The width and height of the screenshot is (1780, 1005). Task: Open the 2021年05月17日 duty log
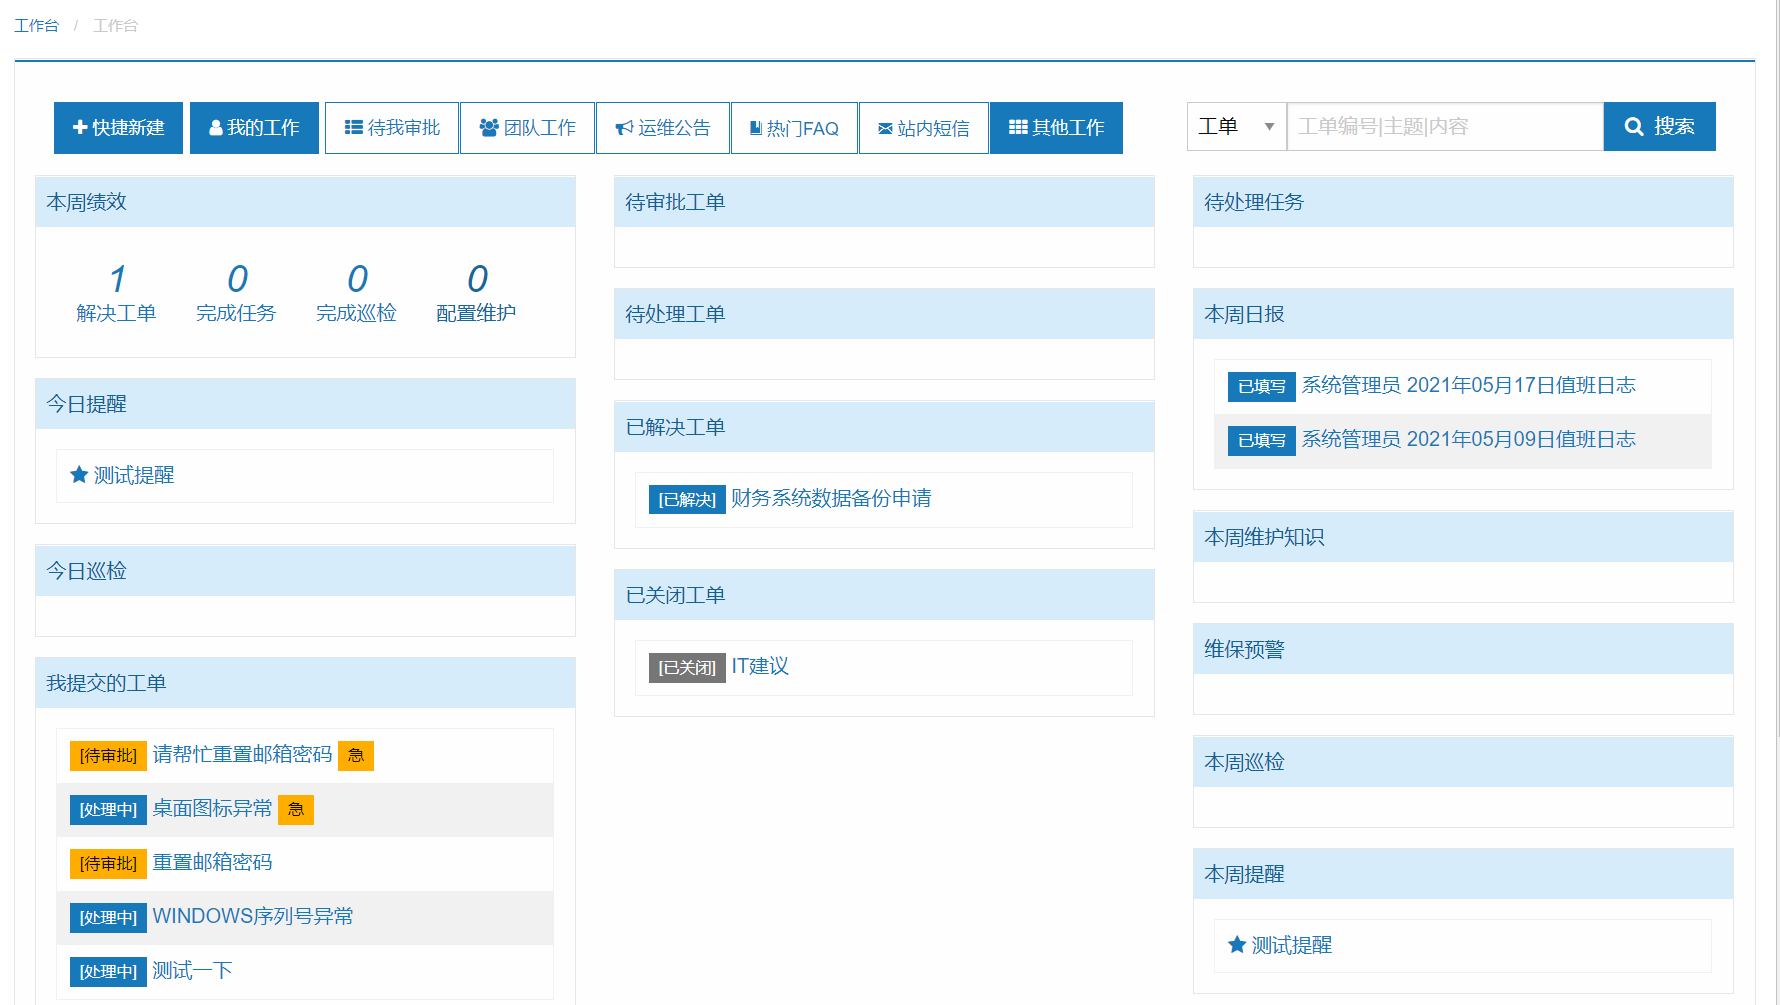click(x=1468, y=385)
